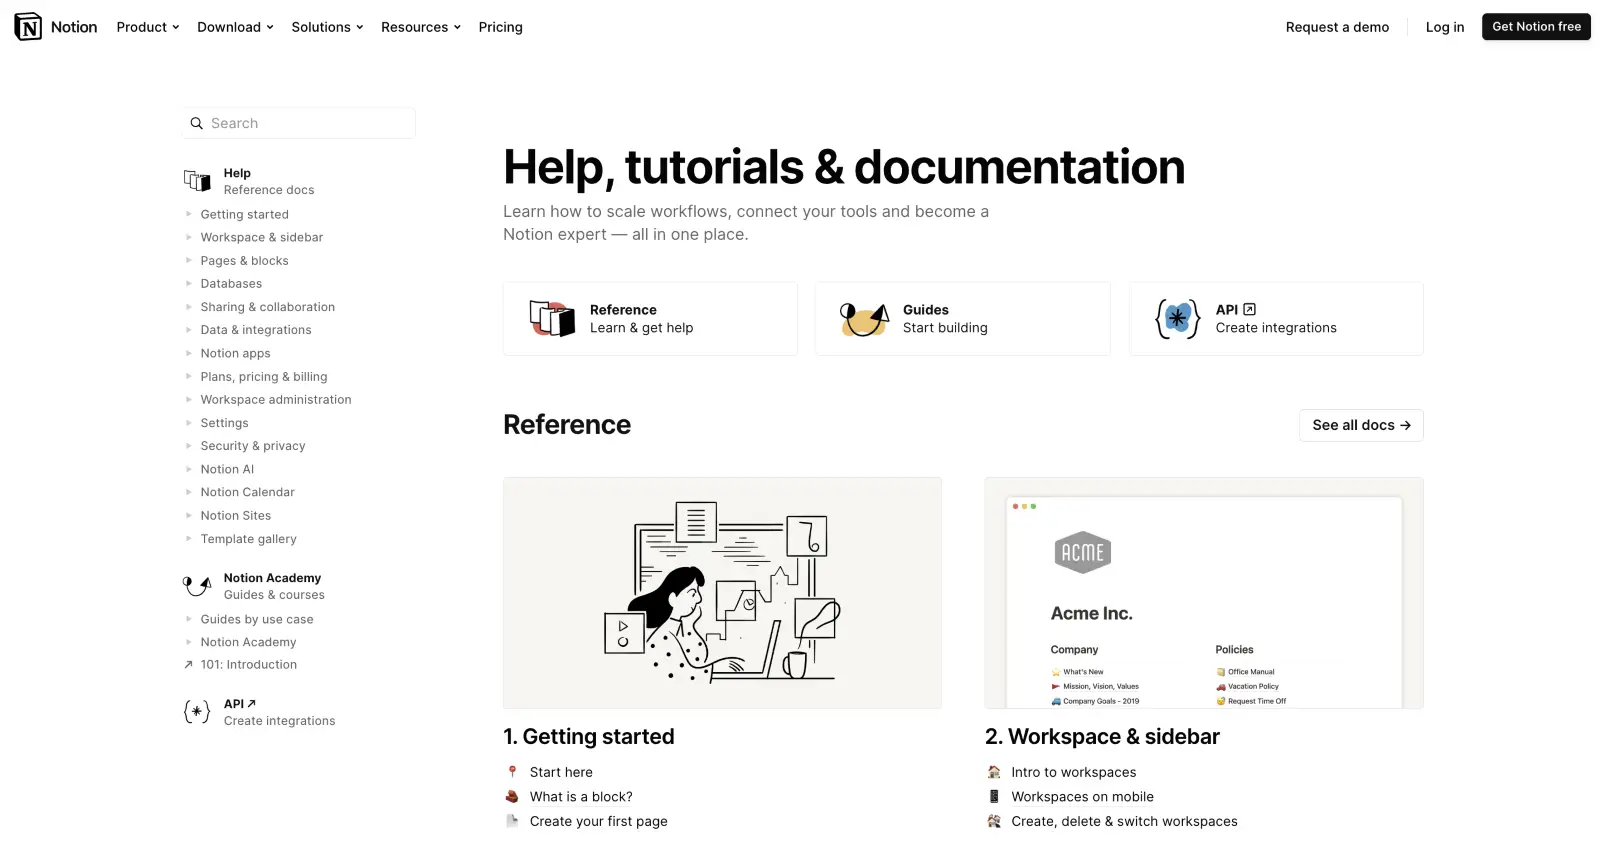The image size is (1600, 841).
Task: Click the Help Reference docs heading
Action: tap(269, 181)
